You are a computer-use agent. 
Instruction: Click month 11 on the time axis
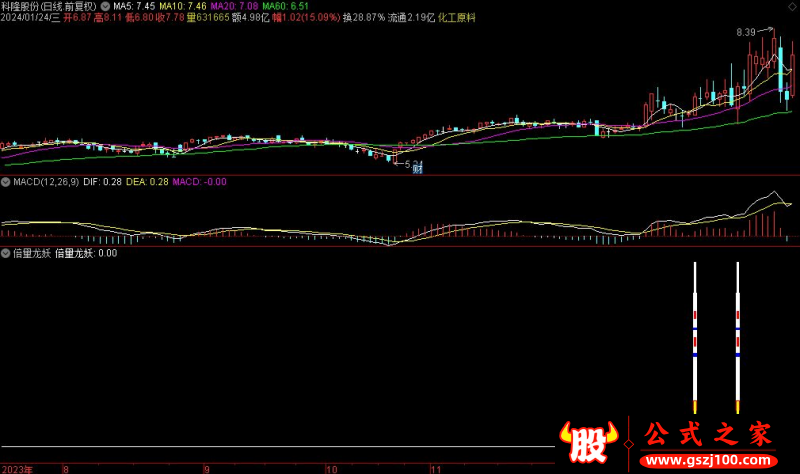[x=435, y=468]
